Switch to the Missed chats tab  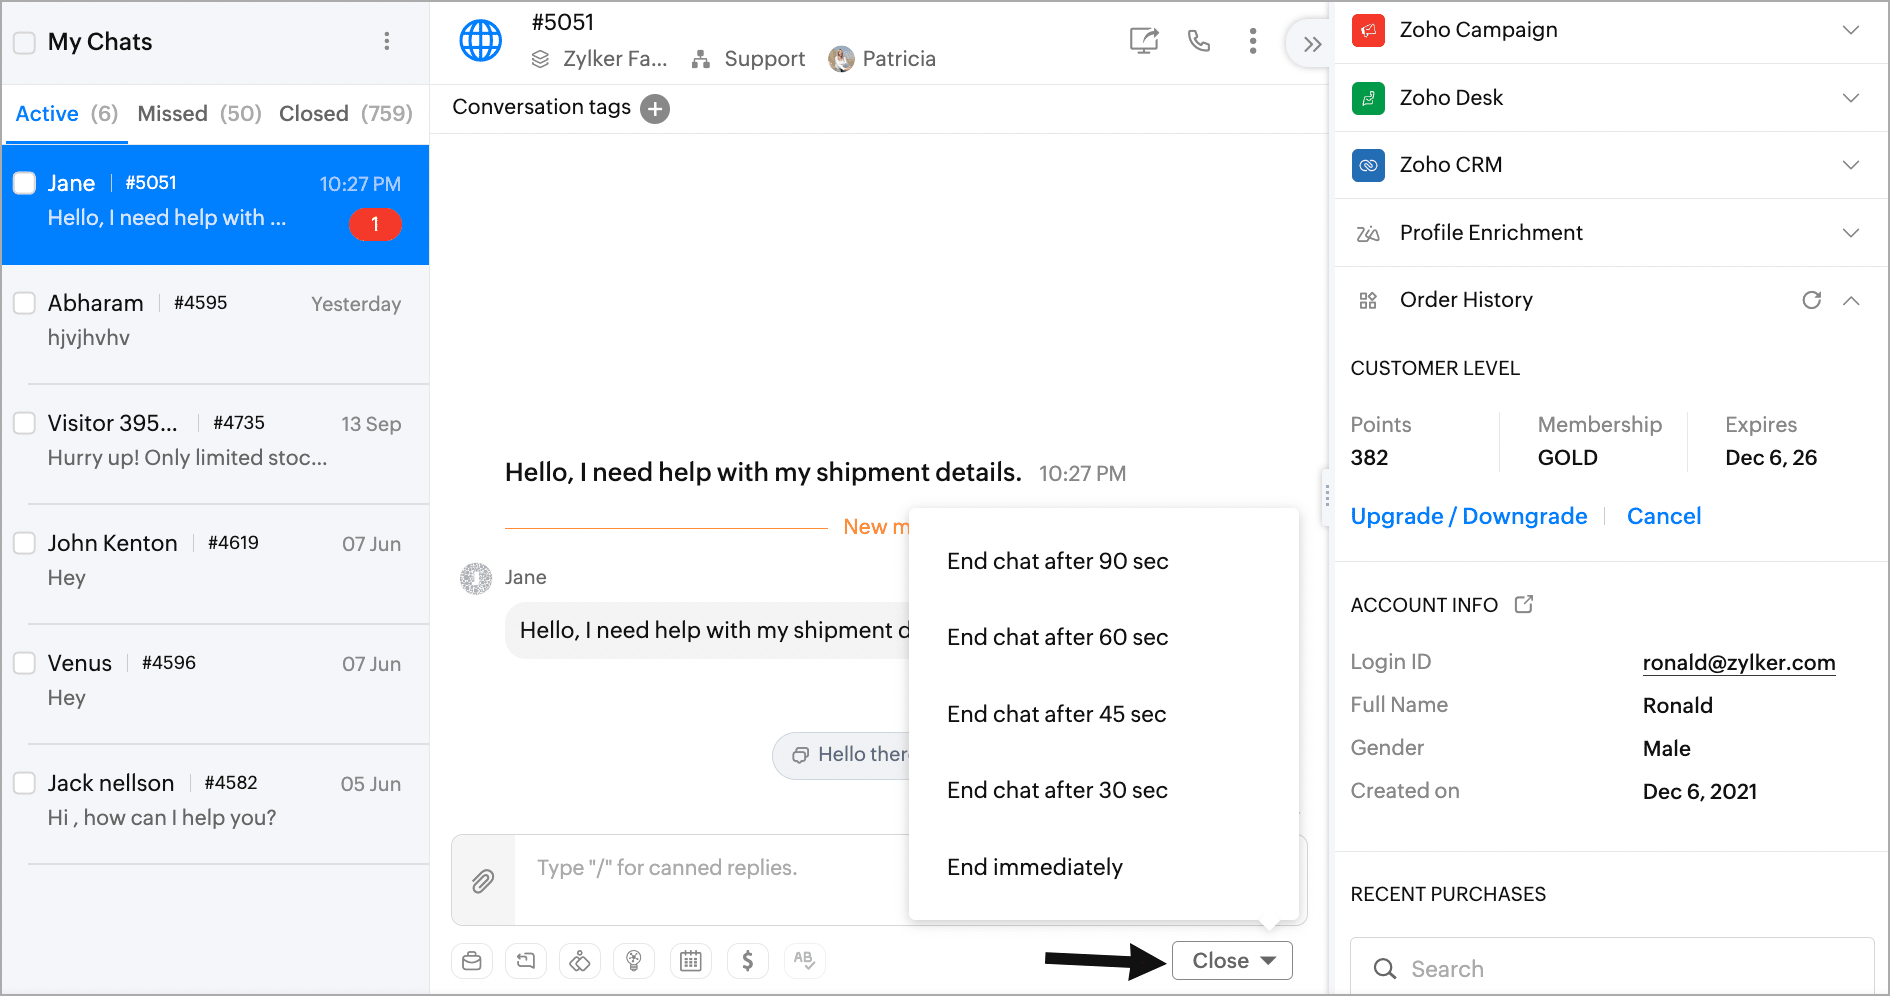click(199, 114)
